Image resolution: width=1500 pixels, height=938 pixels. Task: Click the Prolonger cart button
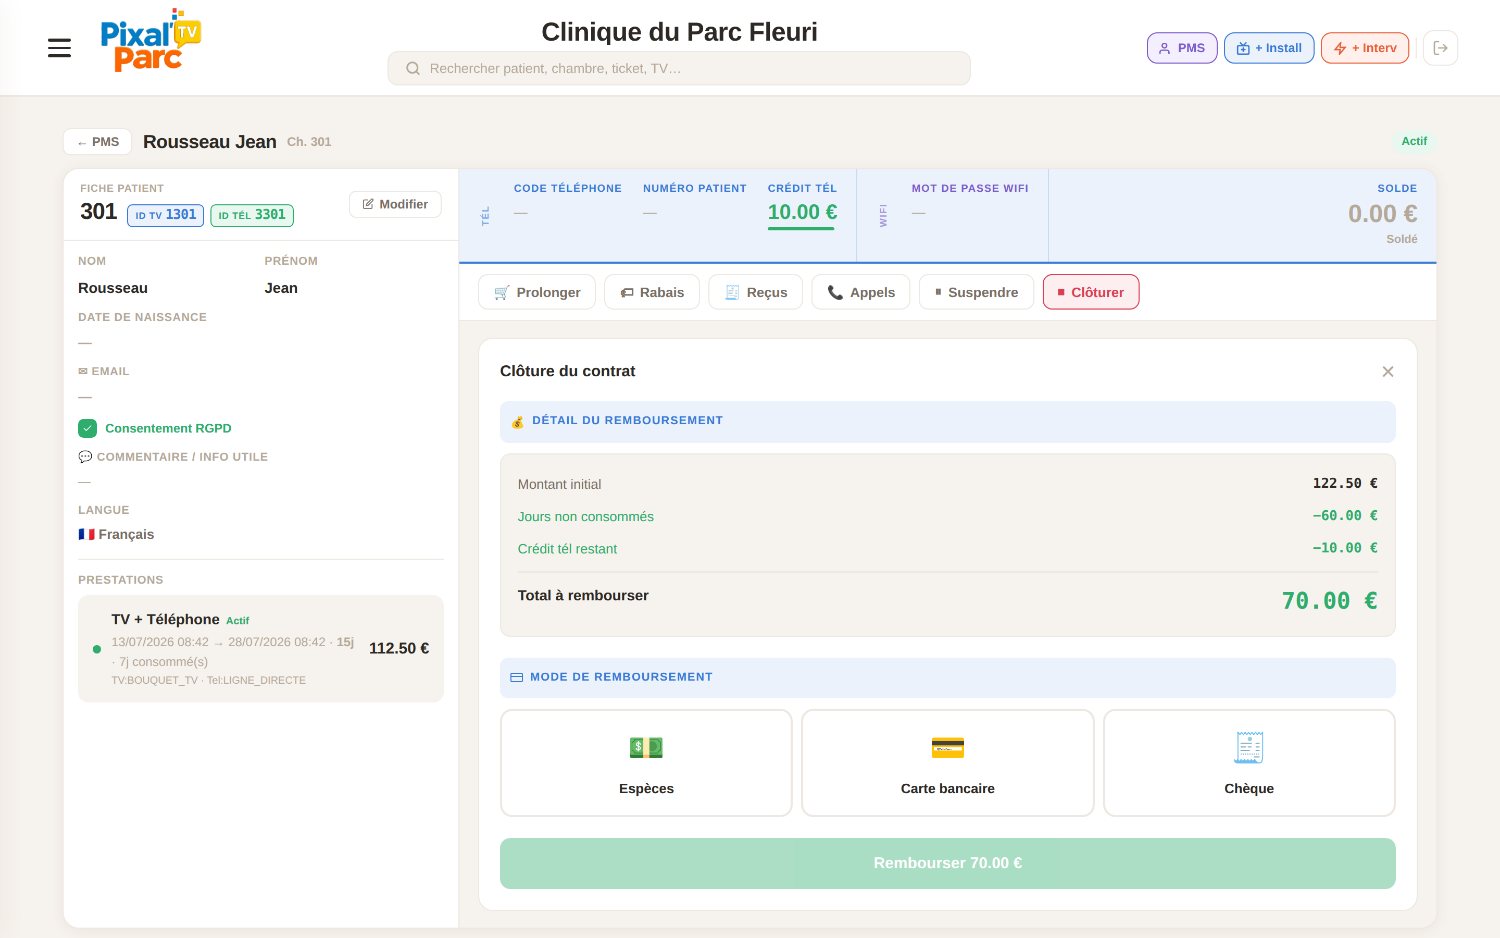(x=537, y=292)
